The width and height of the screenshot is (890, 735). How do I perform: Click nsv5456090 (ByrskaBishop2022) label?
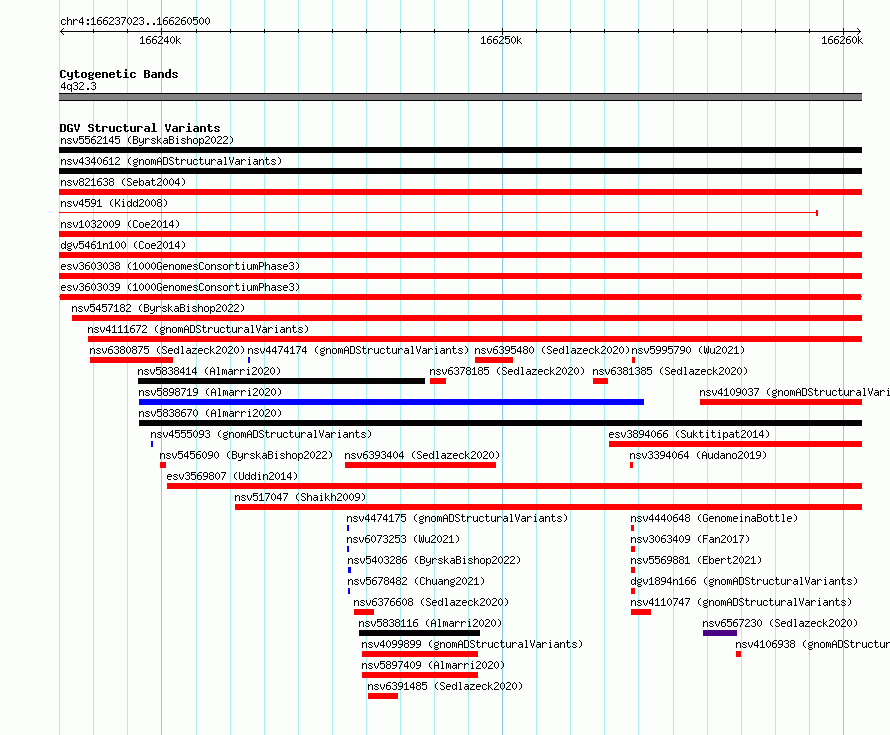246,455
